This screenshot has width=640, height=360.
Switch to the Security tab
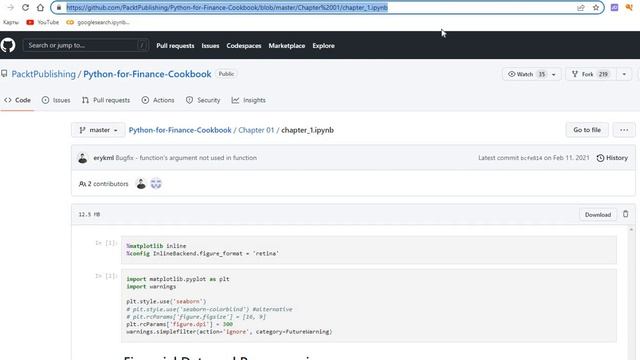point(203,100)
